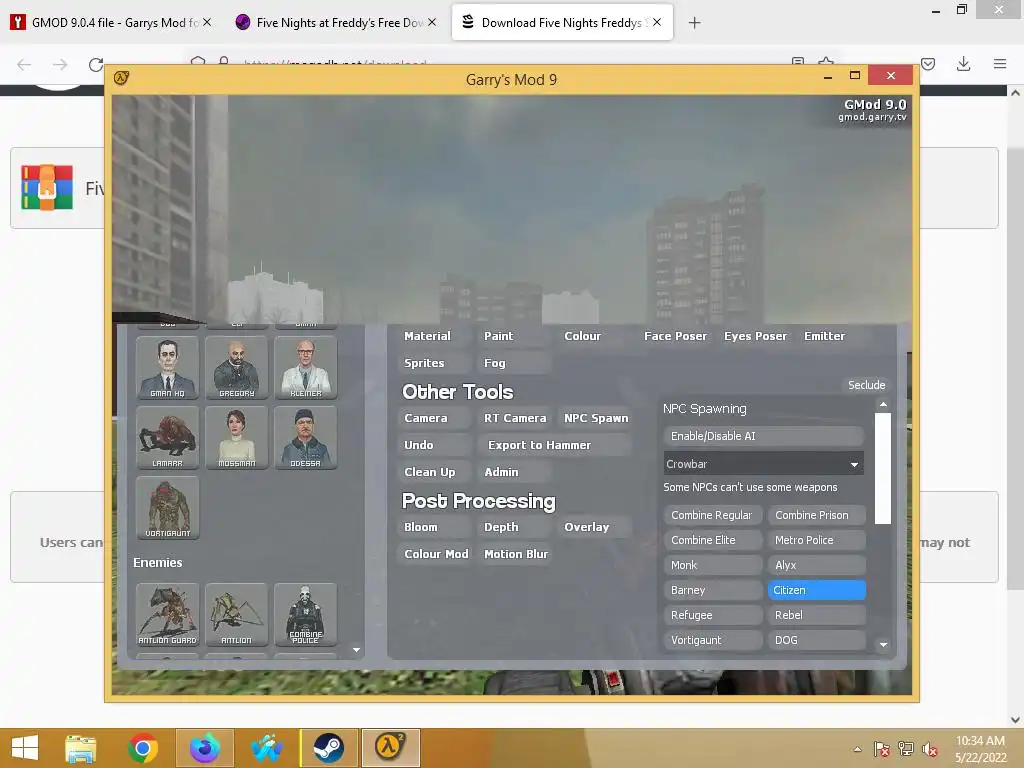Open Steam from taskbar
Screen dimensions: 1024x768
tap(328, 748)
